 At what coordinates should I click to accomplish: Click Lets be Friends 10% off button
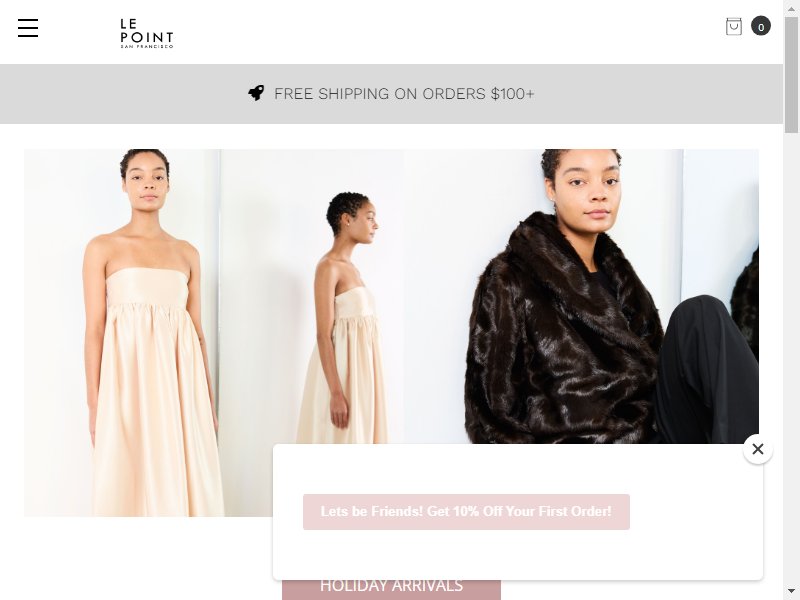point(466,512)
